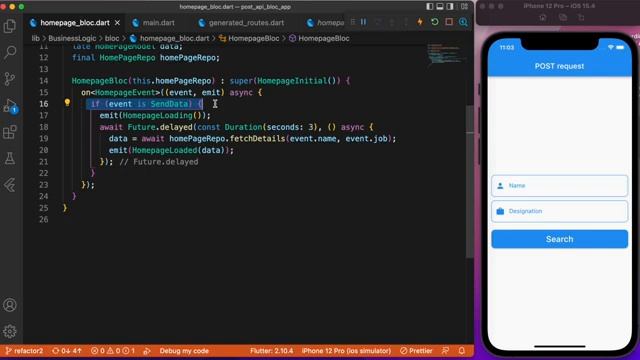Click the Name input field in simulator
Screen dimensions: 640x360
tap(559, 186)
